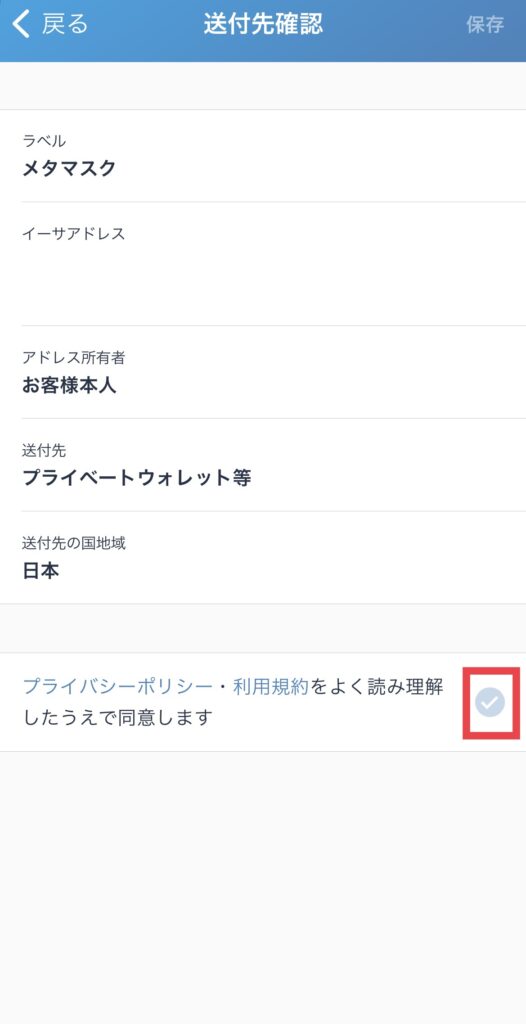Image resolution: width=526 pixels, height=1024 pixels.
Task: Tap the メタマスク label value
Action: (69, 168)
